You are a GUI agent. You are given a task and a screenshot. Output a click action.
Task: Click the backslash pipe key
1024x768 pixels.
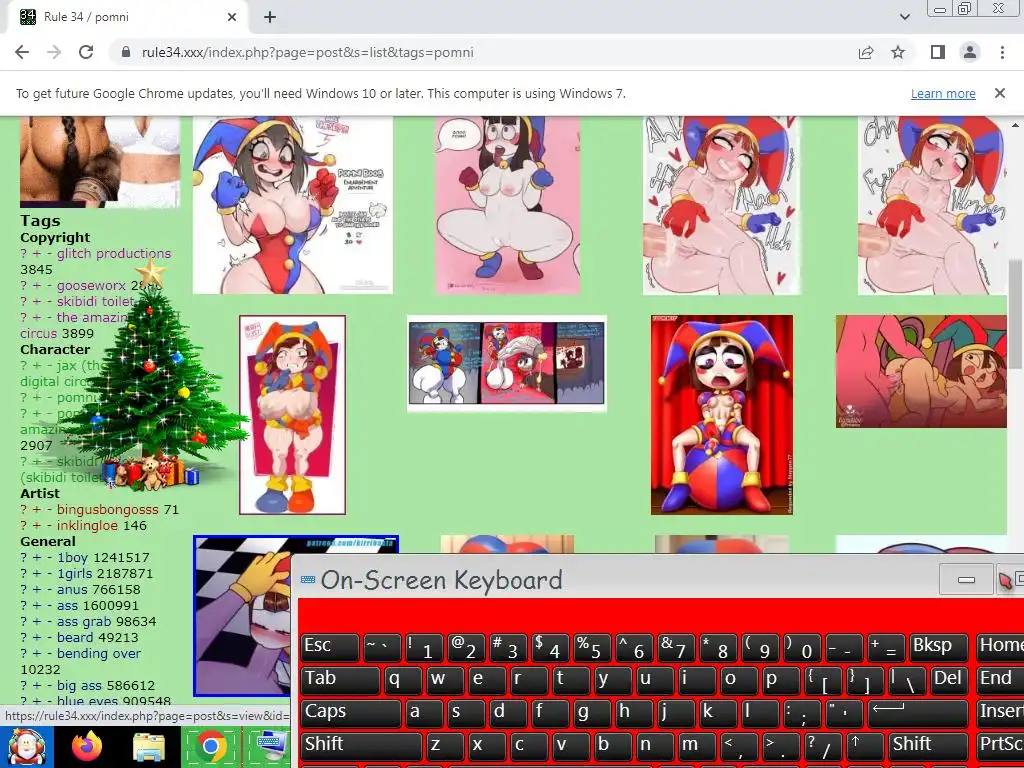(907, 679)
